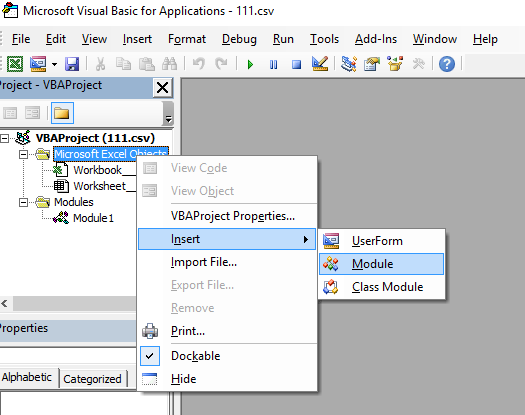Toggle Design Mode icon
Screen dimensions: 525x415
coord(320,64)
